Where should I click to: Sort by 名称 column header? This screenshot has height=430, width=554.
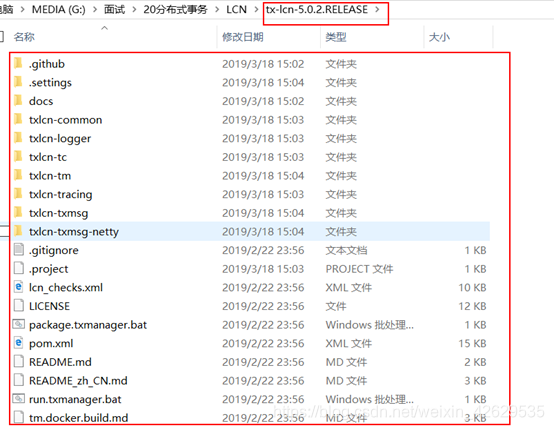pyautogui.click(x=24, y=37)
